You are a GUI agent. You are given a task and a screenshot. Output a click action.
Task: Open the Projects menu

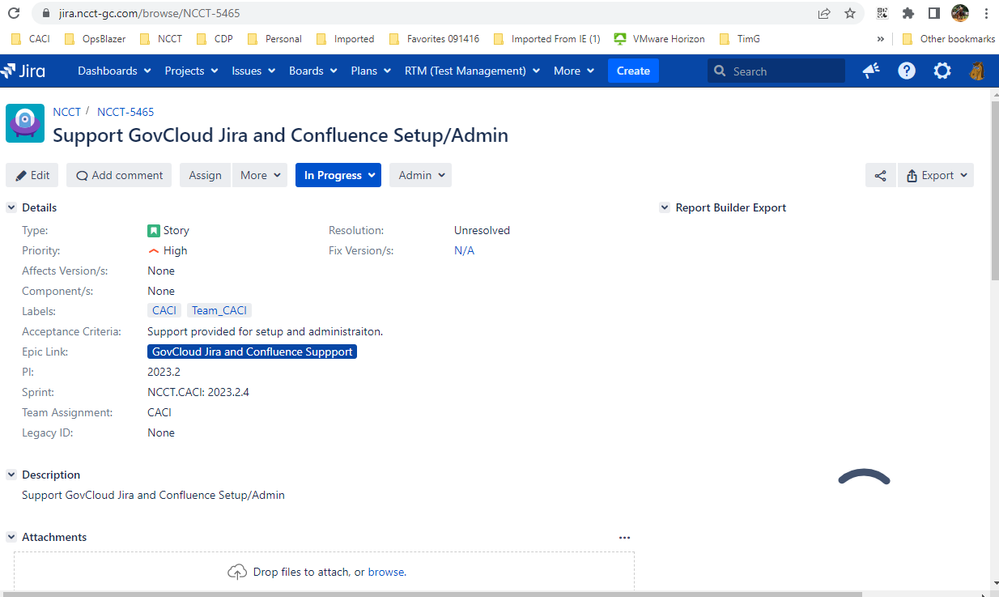pos(191,71)
